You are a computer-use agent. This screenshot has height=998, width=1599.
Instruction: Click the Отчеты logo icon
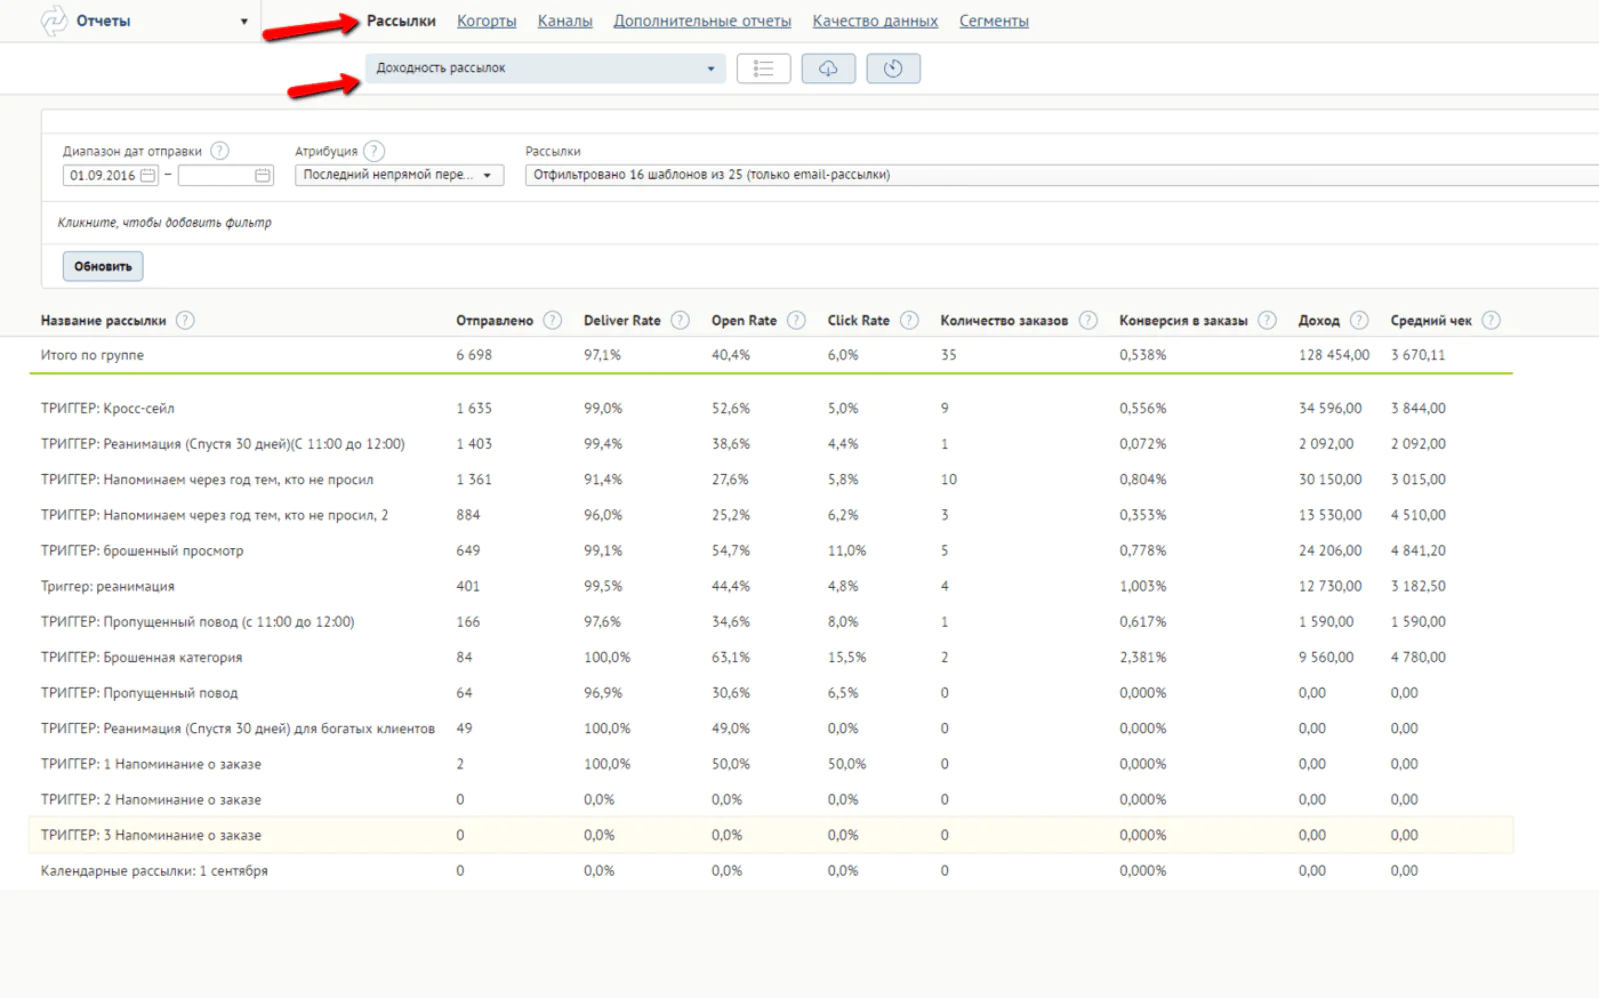pos(54,21)
